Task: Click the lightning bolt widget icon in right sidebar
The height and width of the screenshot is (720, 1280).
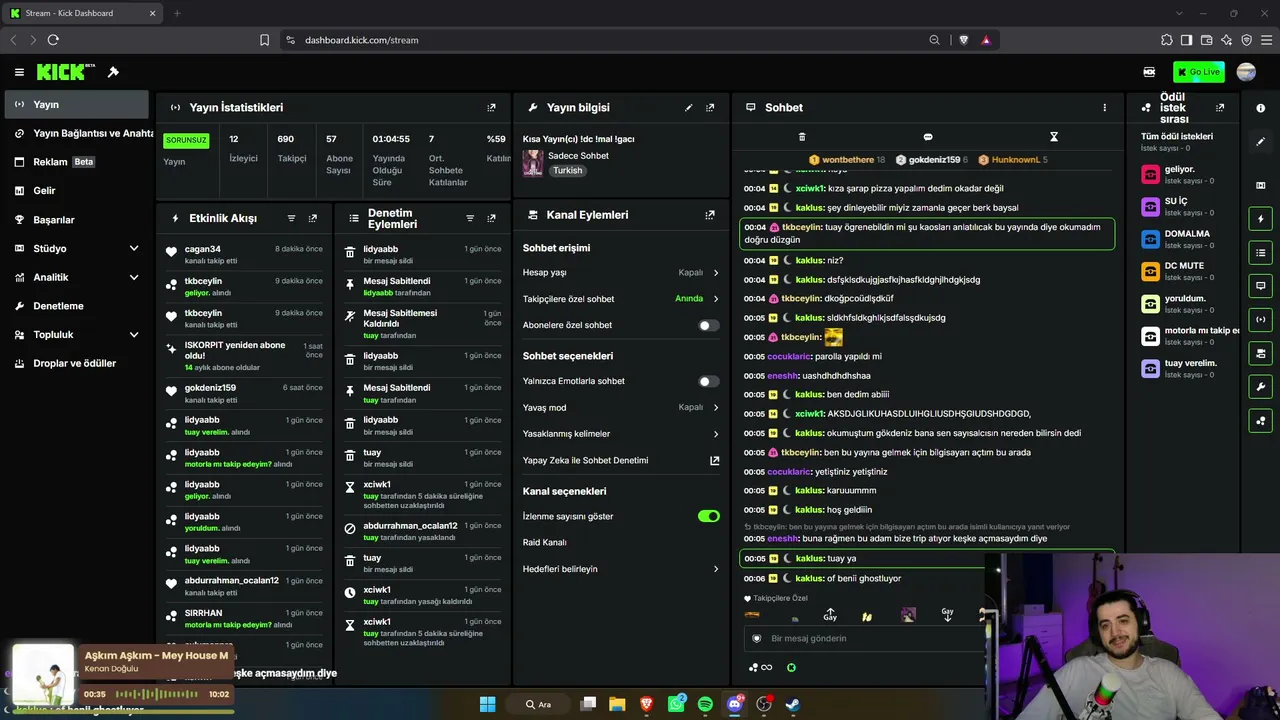Action: coord(1260,219)
